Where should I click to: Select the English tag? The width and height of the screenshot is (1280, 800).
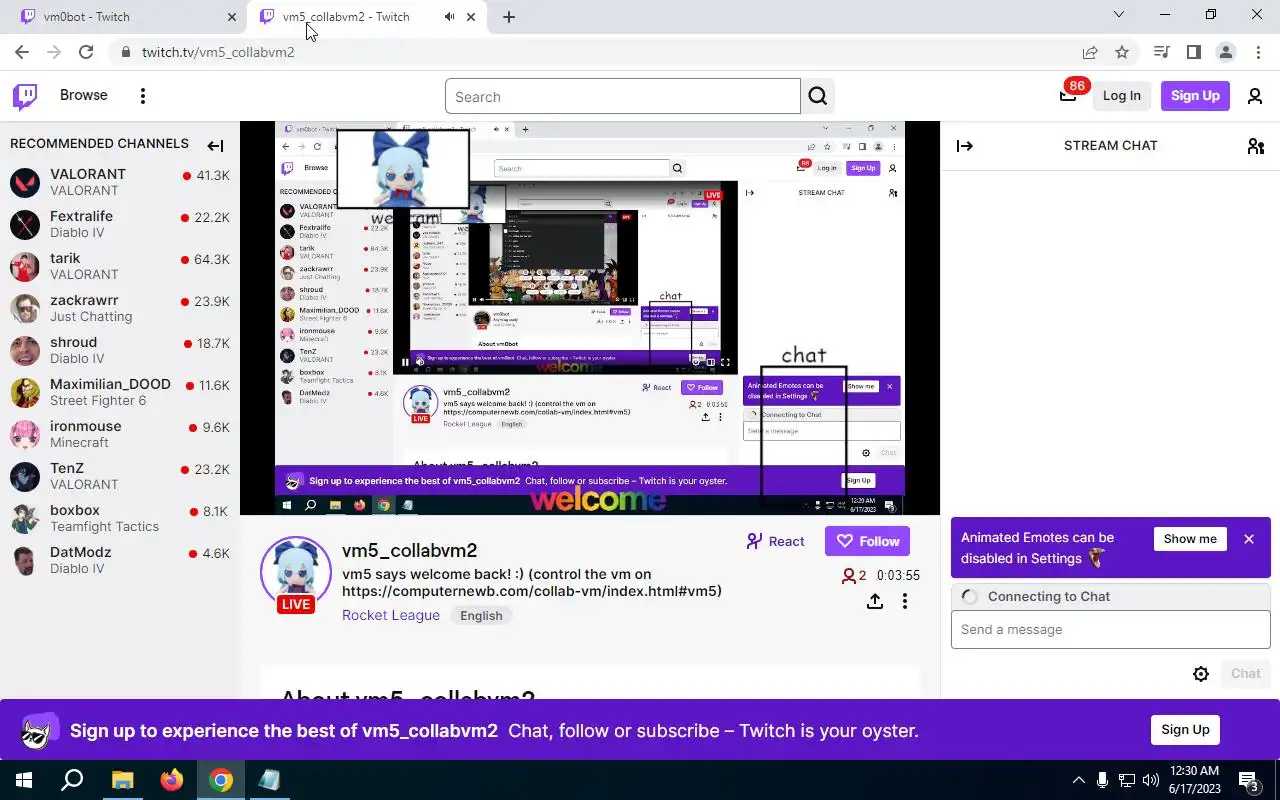481,616
